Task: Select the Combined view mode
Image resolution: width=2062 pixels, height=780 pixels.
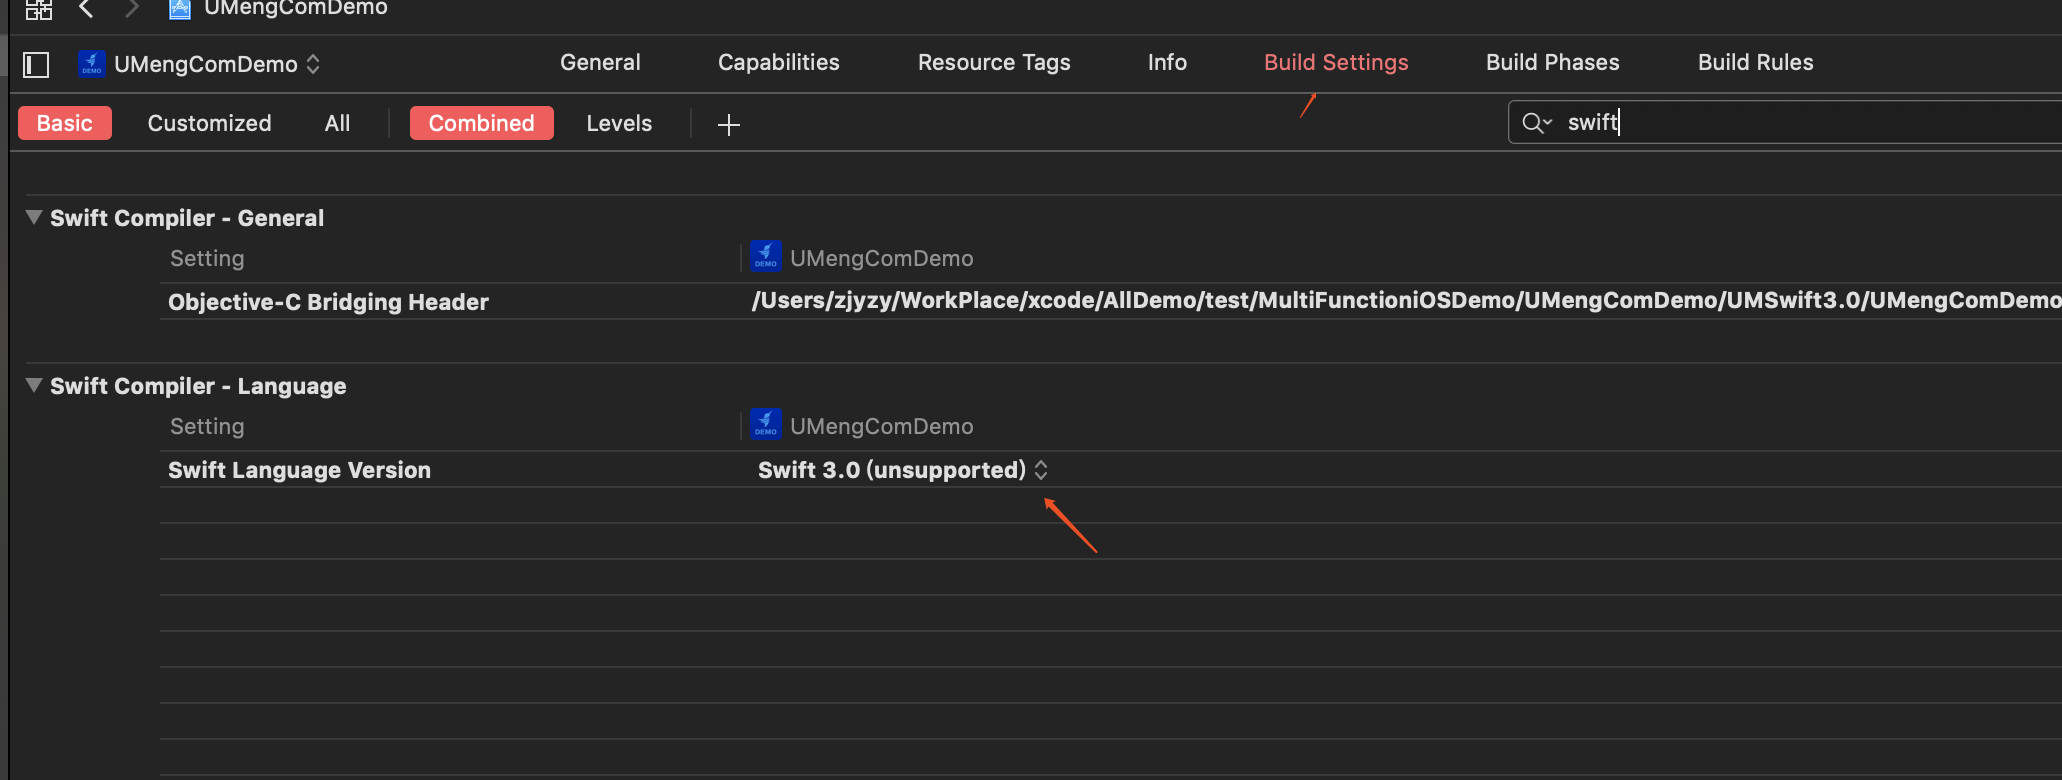Action: (x=481, y=123)
